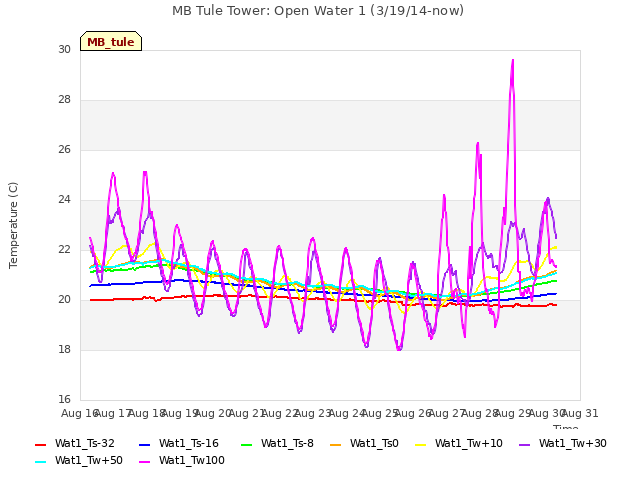Click the MB_tule label box
This screenshot has height=480, width=640.
coord(111,41)
